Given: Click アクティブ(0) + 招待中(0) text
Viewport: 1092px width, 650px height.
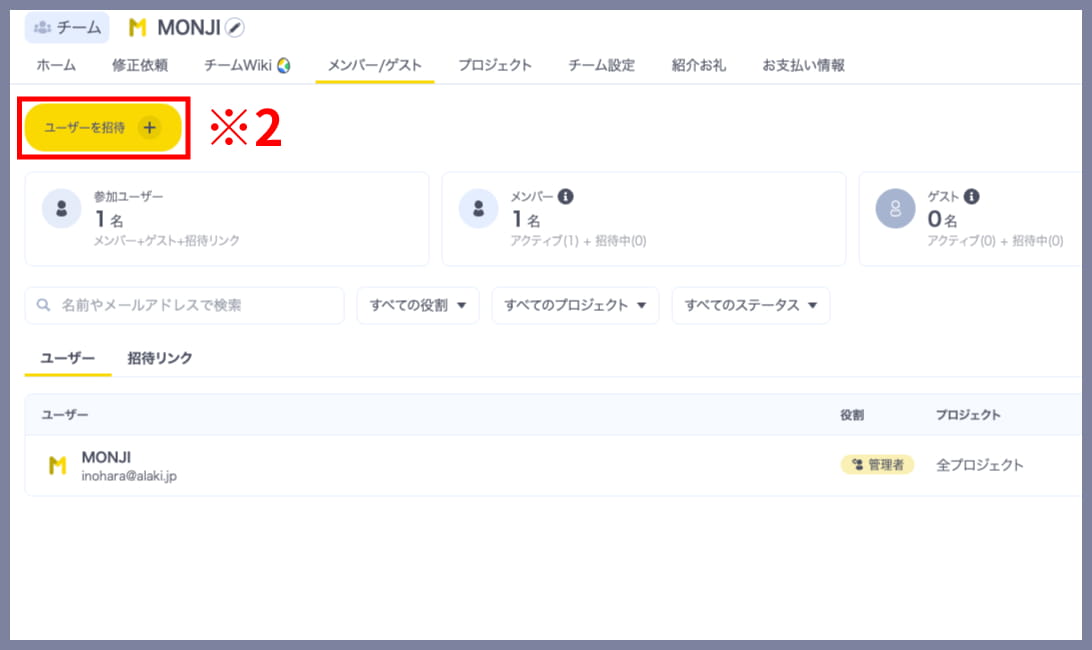Looking at the screenshot, I should point(995,241).
